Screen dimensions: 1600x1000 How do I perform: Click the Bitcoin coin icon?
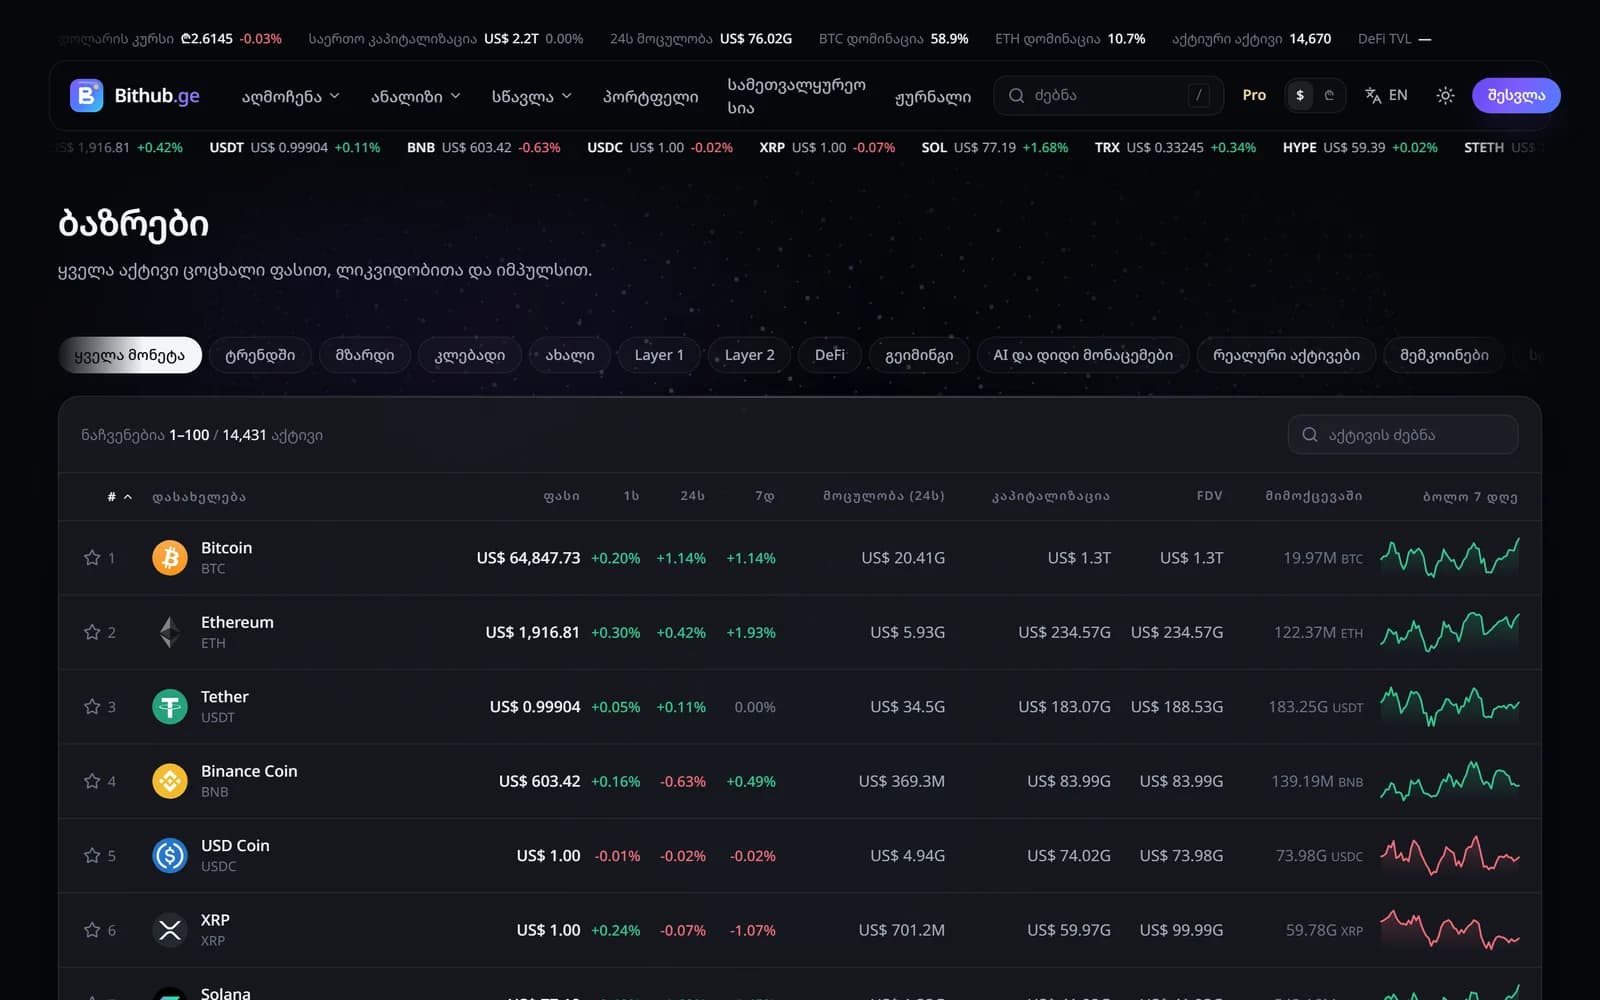170,558
